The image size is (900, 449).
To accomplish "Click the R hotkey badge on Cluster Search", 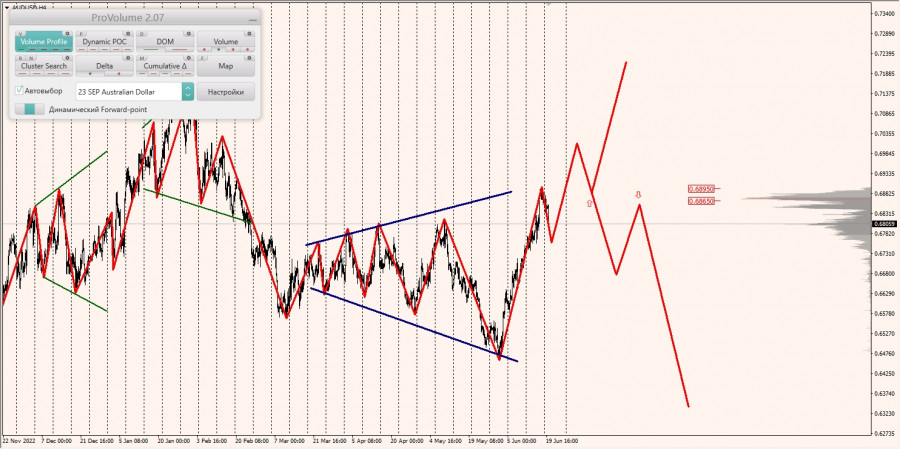I will [21, 58].
